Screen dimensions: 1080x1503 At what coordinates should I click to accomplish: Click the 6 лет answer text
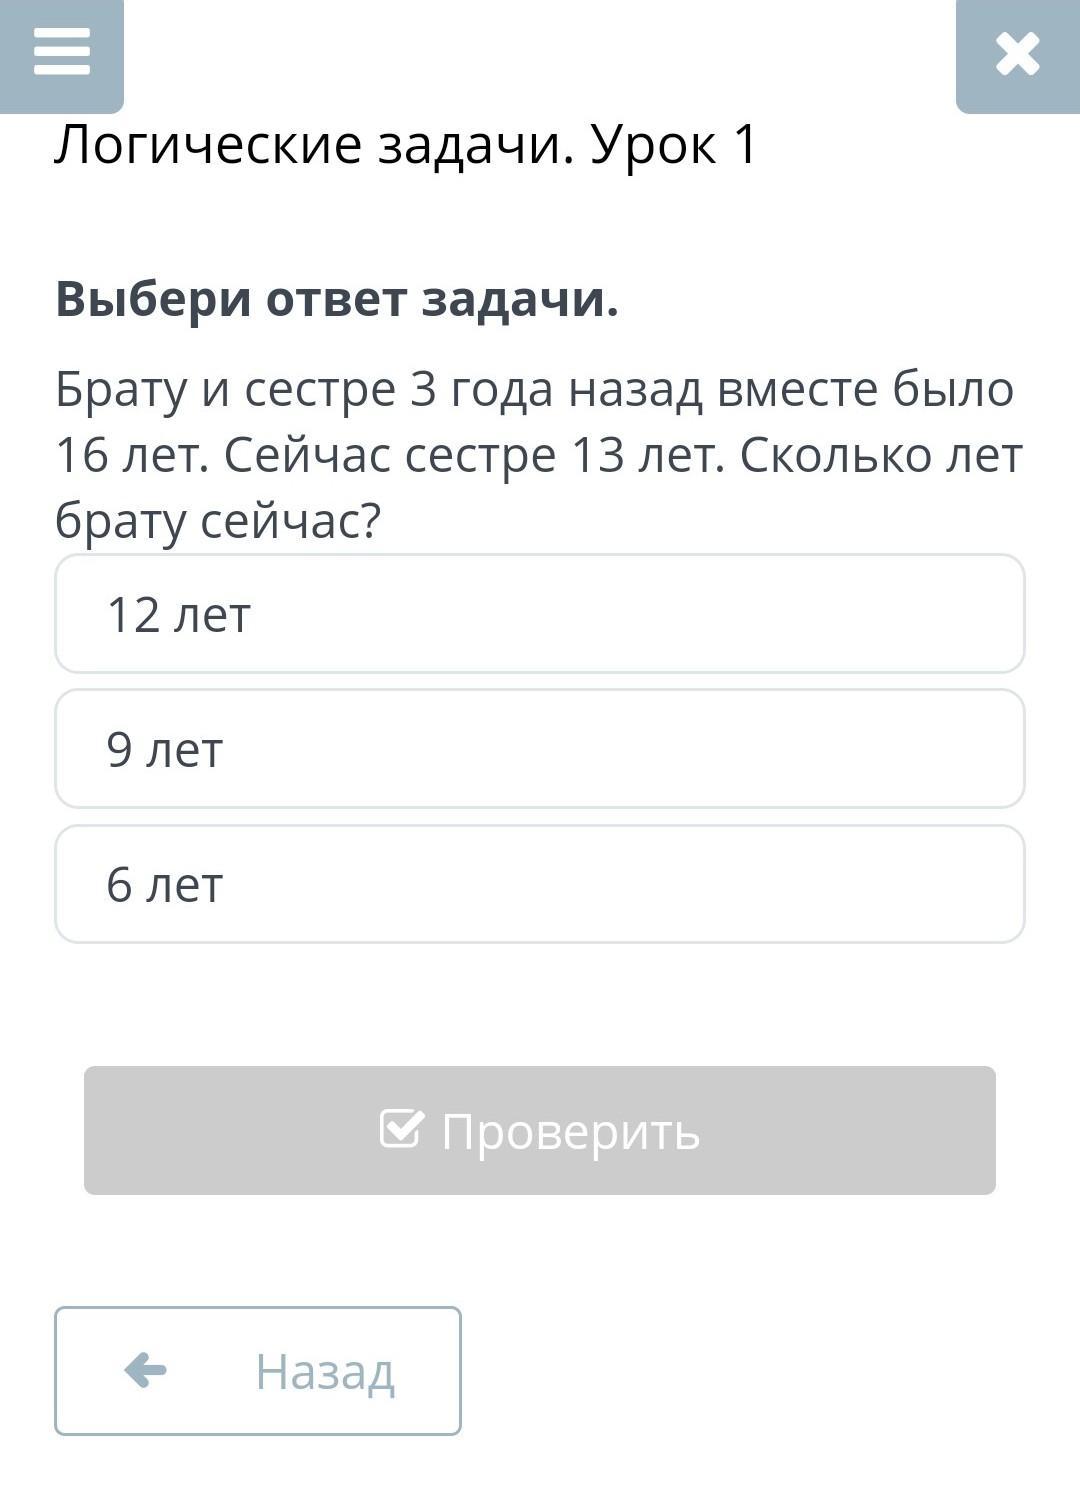(165, 884)
